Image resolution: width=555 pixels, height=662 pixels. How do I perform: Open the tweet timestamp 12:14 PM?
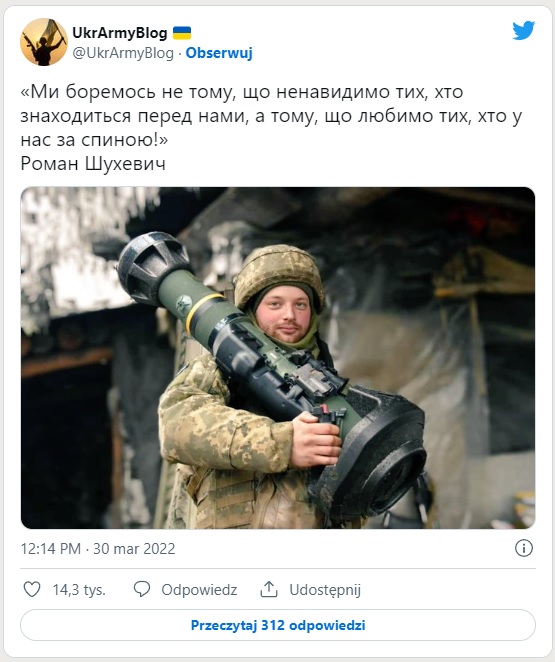[x=51, y=548]
